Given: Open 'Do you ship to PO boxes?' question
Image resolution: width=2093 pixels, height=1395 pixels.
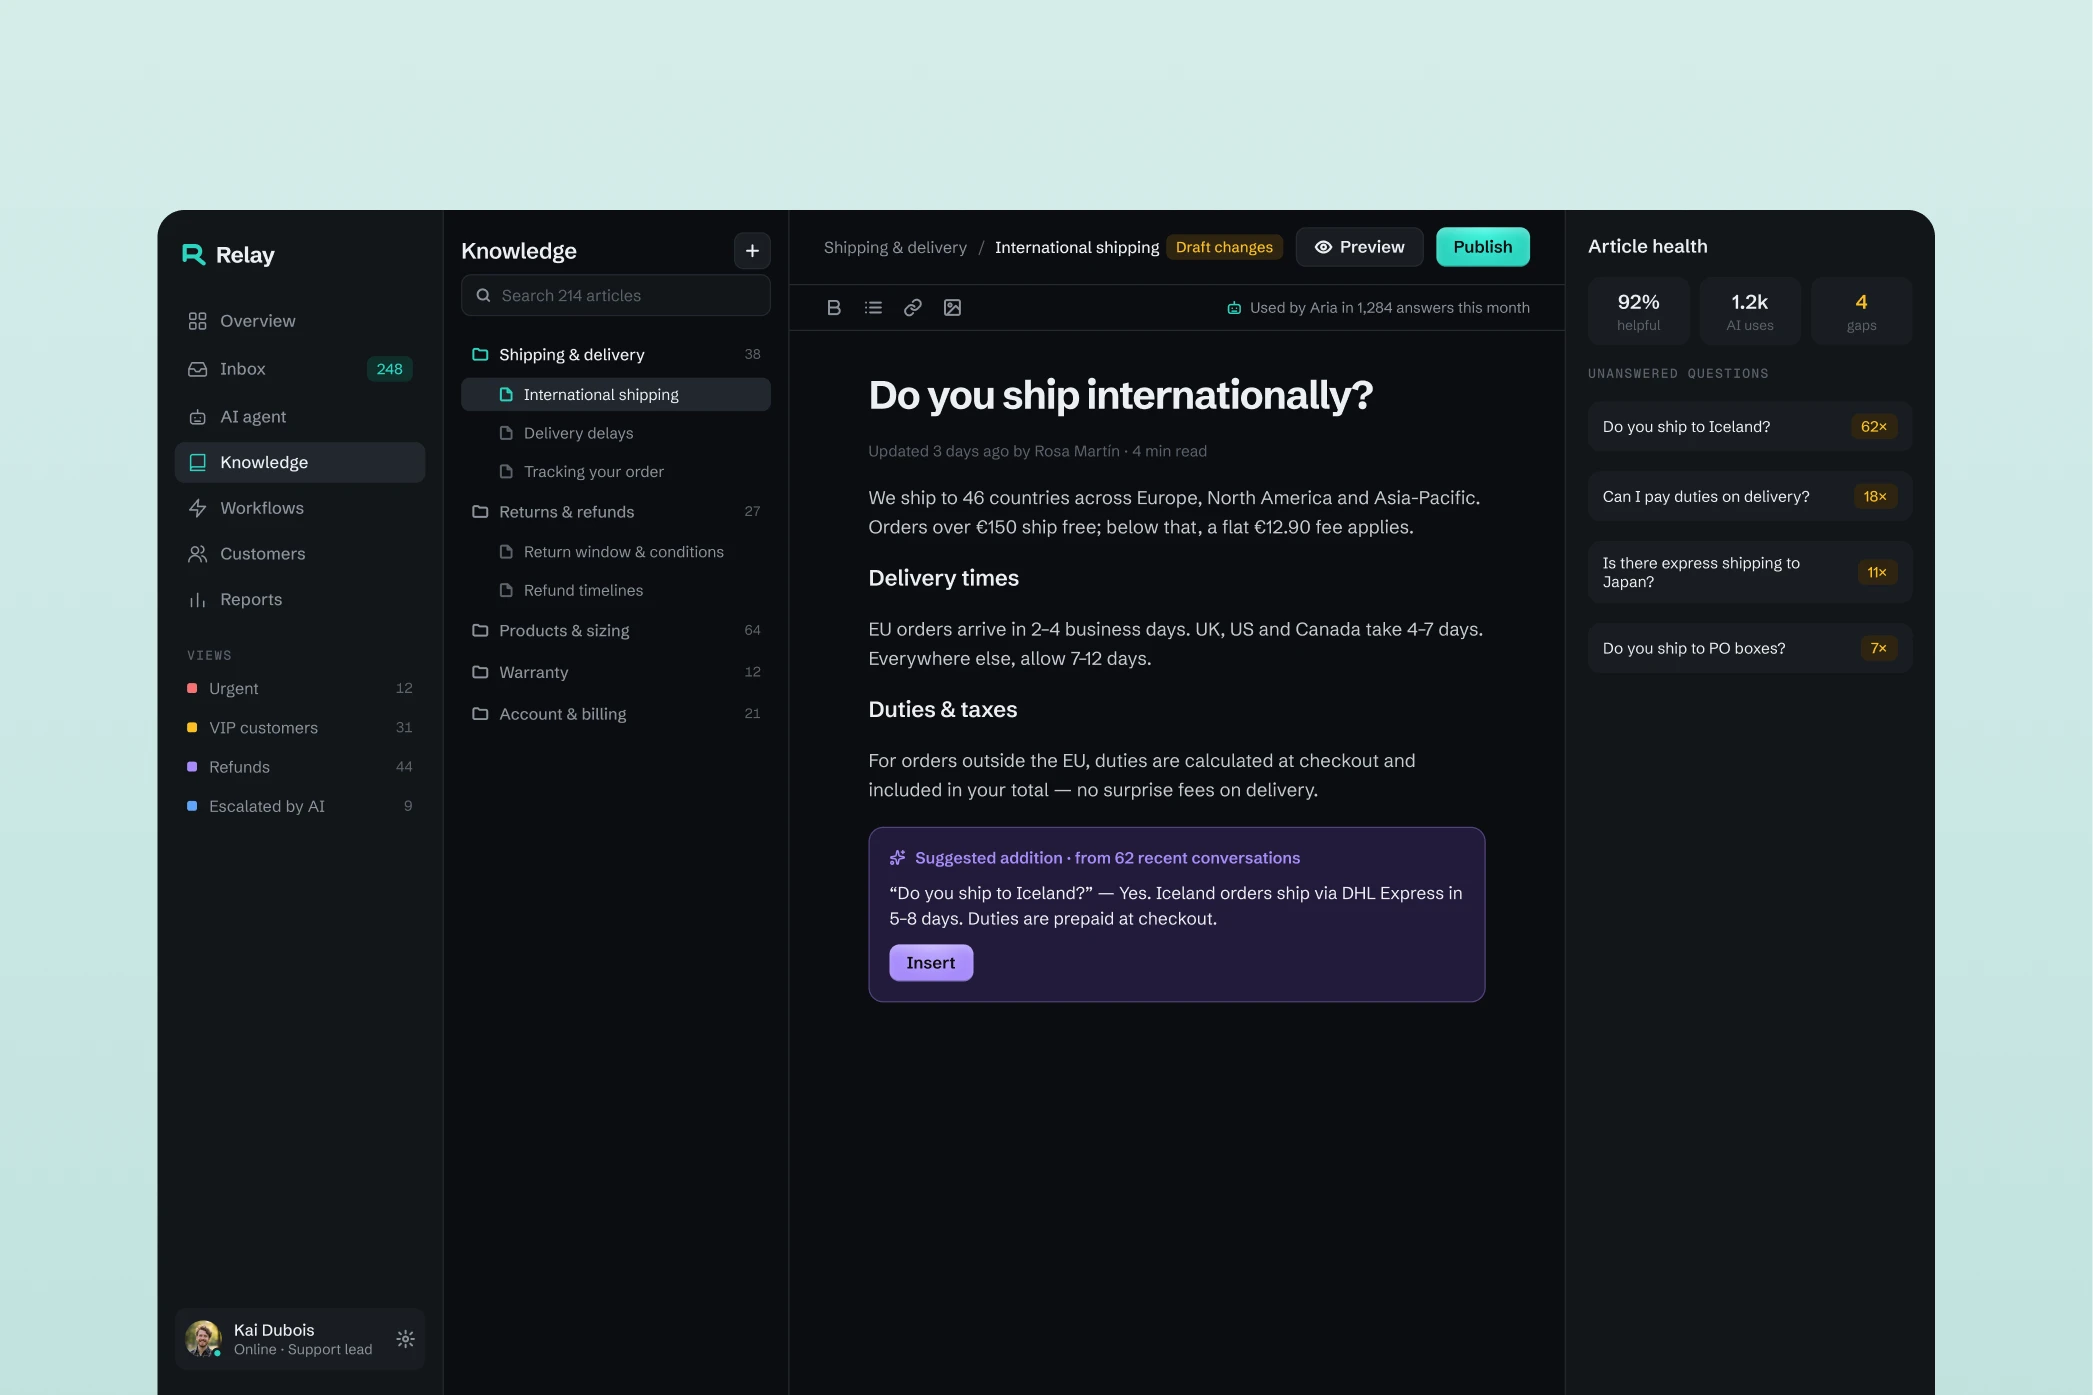Looking at the screenshot, I should [1749, 649].
